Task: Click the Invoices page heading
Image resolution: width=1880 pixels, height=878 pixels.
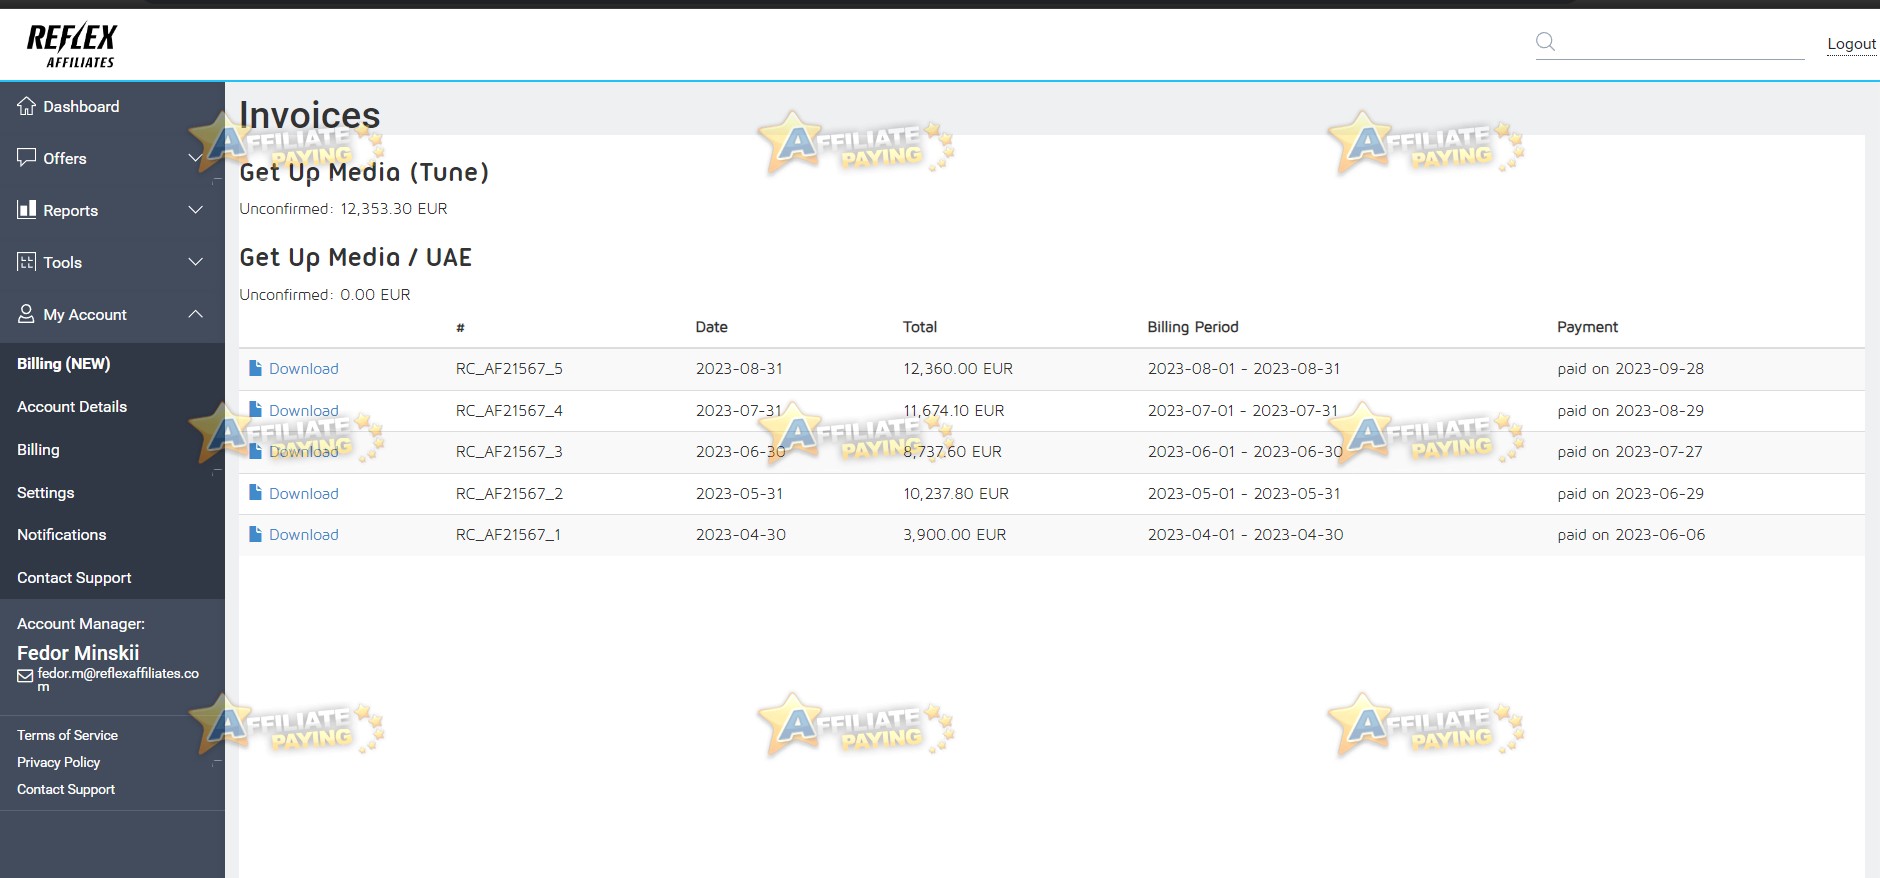Action: pos(310,115)
